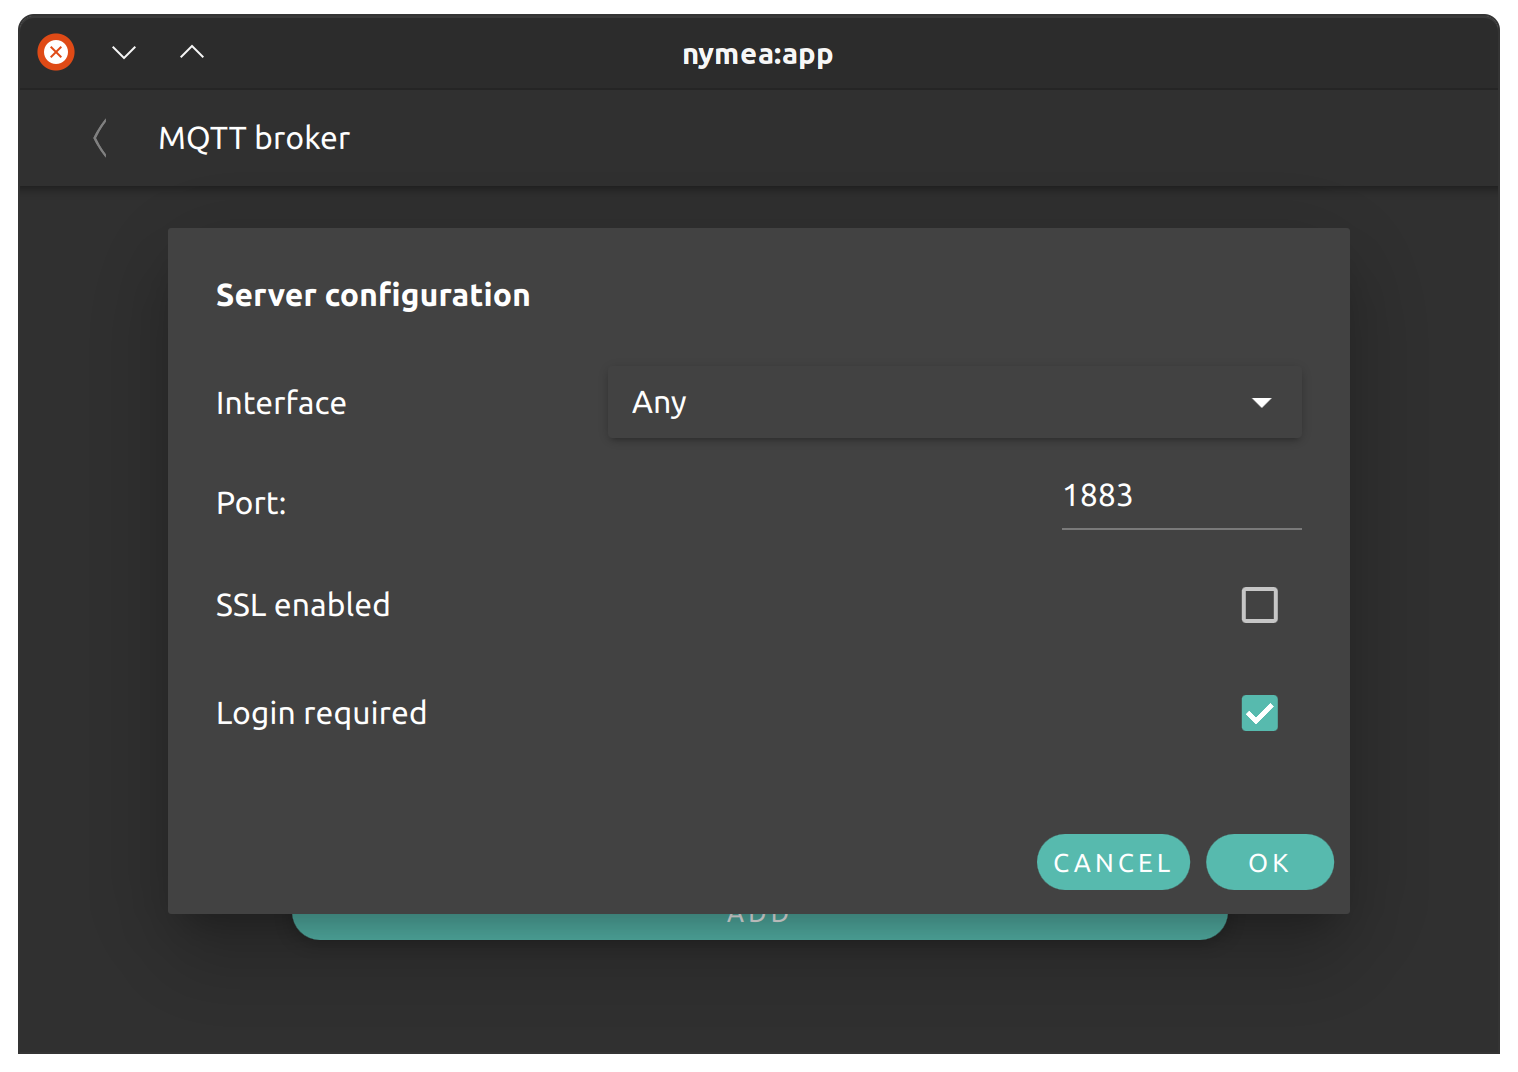Click the nymea:app title bar text
The width and height of the screenshot is (1518, 1072).
[x=757, y=54]
